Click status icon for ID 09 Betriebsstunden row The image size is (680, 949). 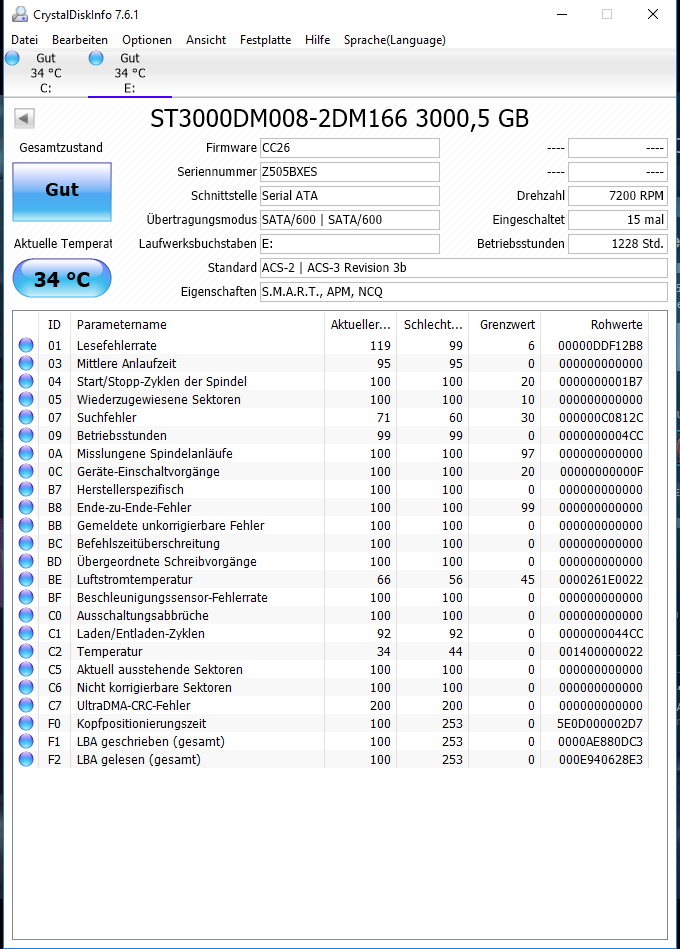point(26,435)
